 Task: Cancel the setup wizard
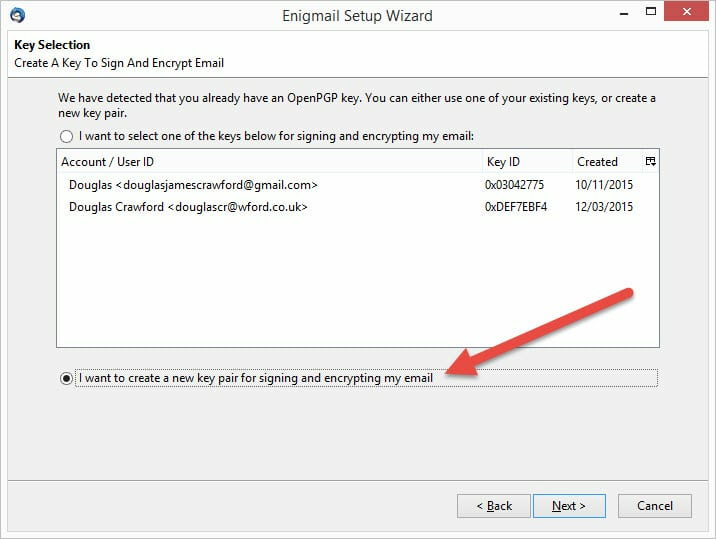coord(654,506)
